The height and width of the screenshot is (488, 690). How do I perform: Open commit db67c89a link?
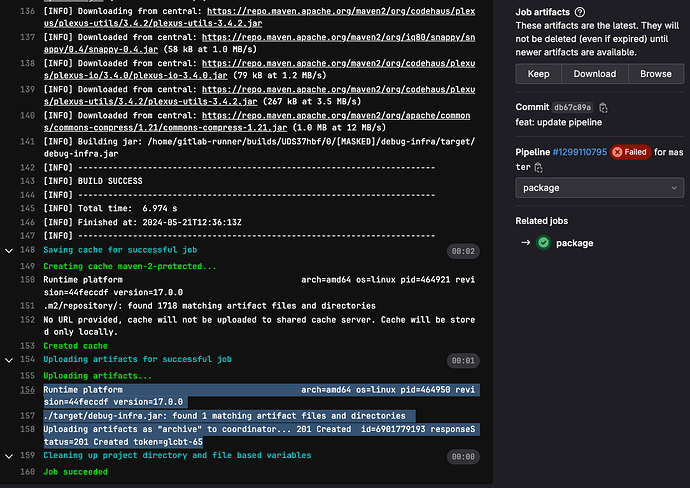pyautogui.click(x=572, y=107)
